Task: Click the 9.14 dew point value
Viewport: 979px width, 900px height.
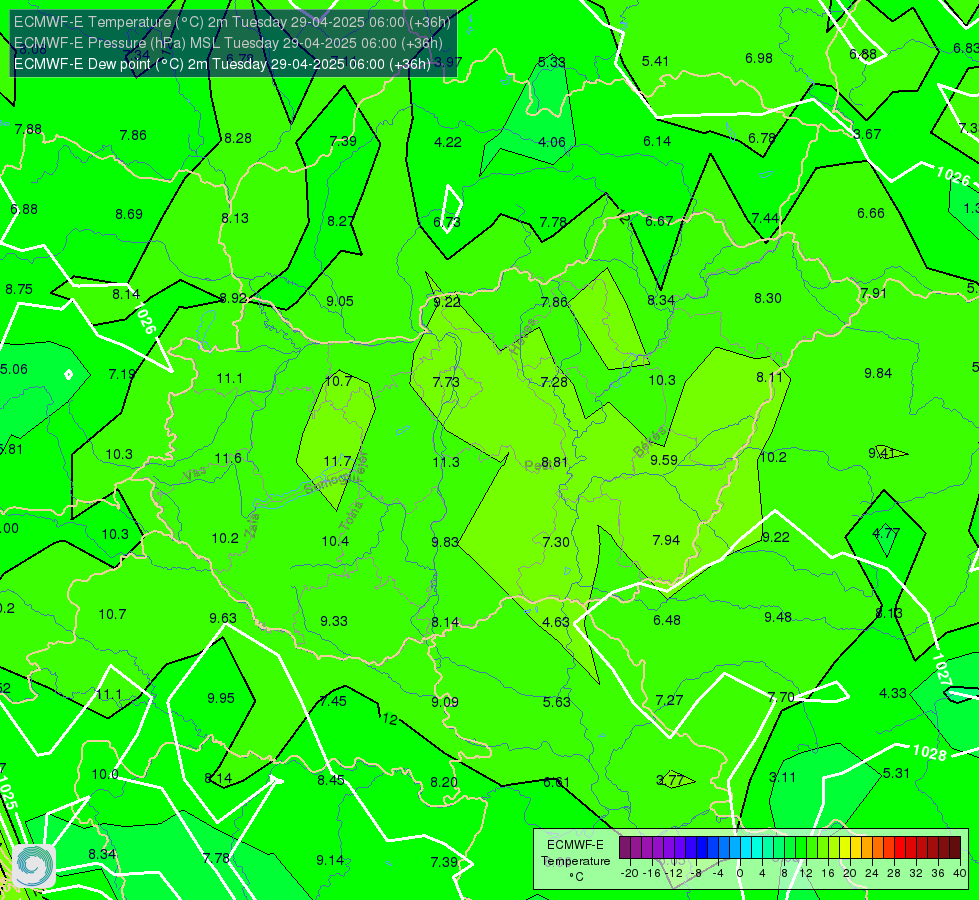Action: point(330,861)
